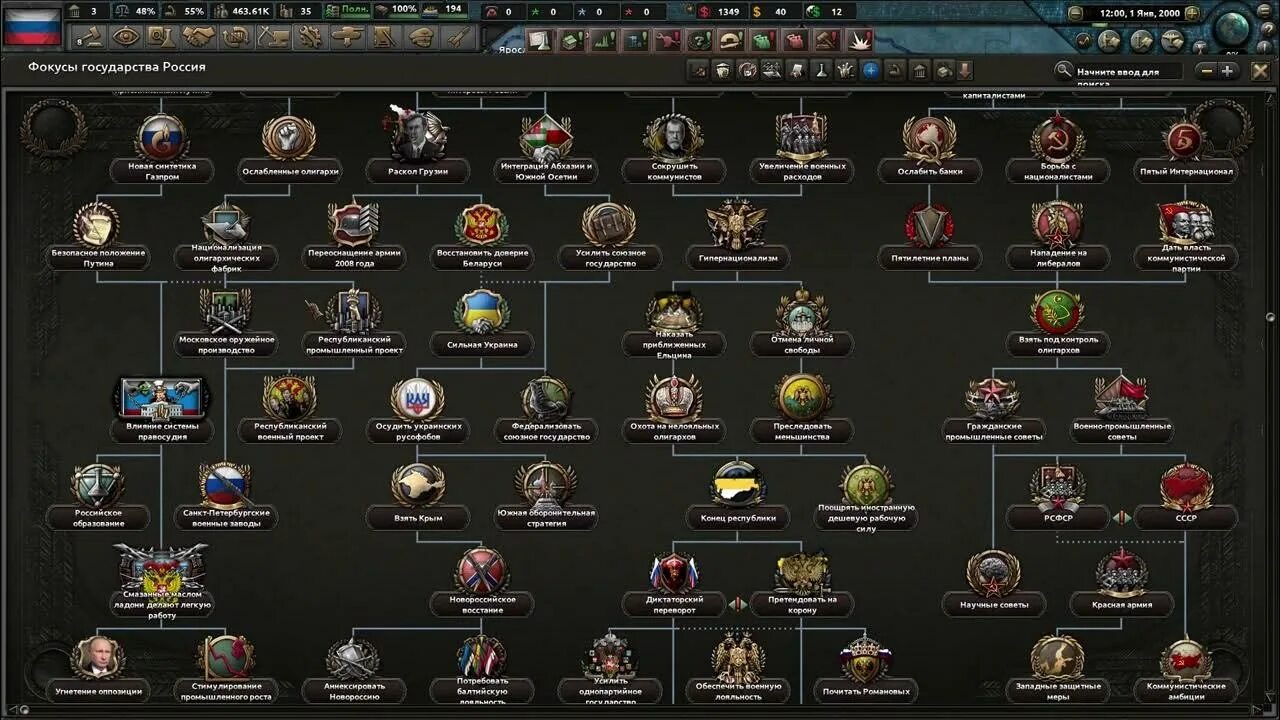Viewport: 1280px width, 720px height.
Task: Open the white-flag alert icon in alerts row
Action: [540, 41]
